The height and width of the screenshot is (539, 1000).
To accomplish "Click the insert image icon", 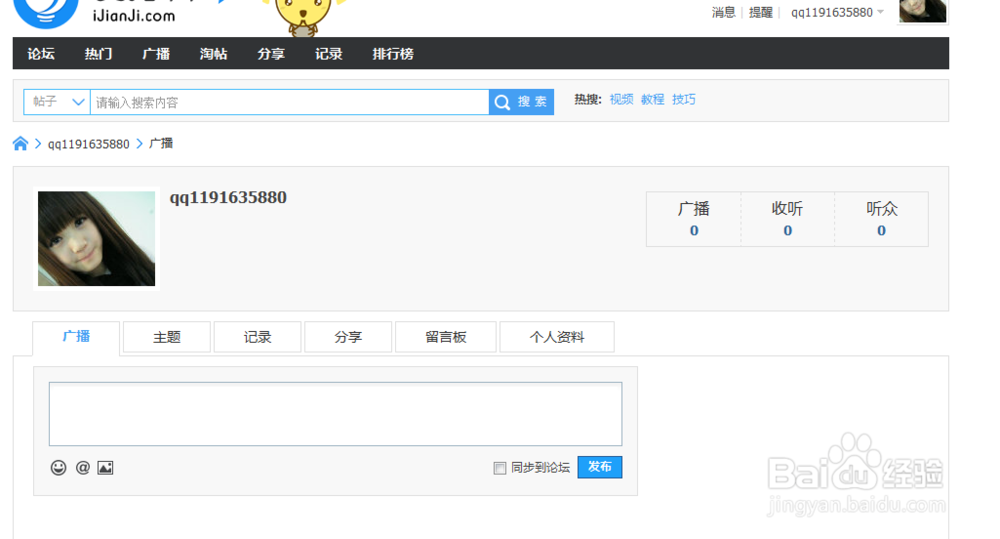I will point(105,468).
